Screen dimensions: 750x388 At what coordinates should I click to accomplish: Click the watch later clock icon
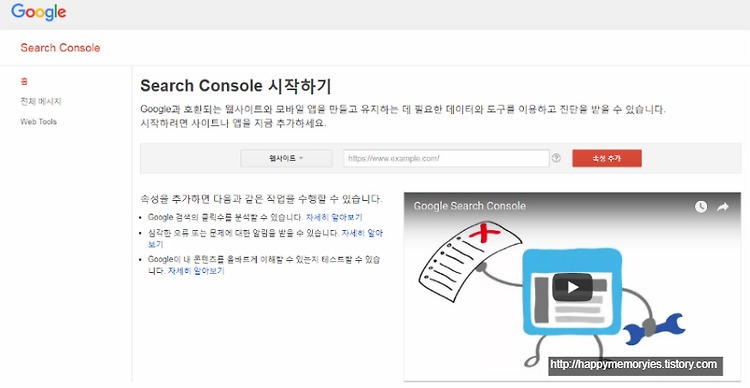701,207
